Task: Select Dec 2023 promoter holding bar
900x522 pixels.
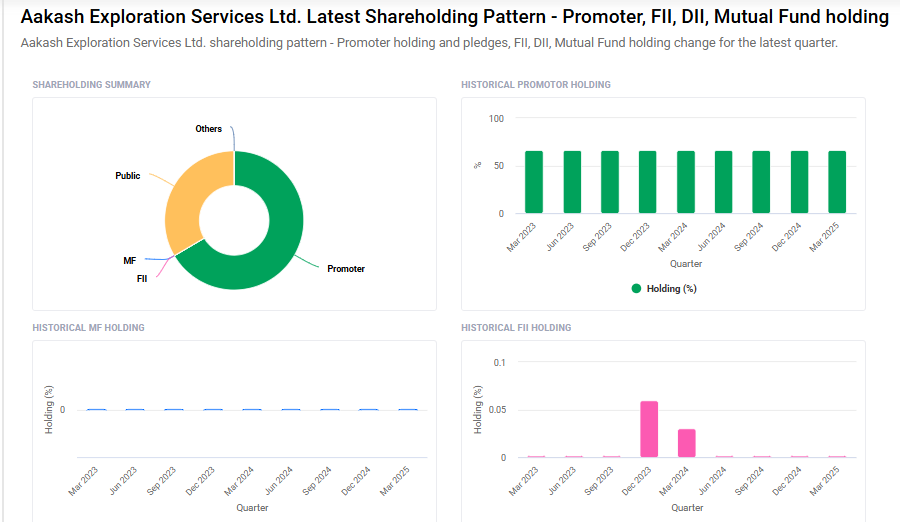Action: tap(647, 182)
